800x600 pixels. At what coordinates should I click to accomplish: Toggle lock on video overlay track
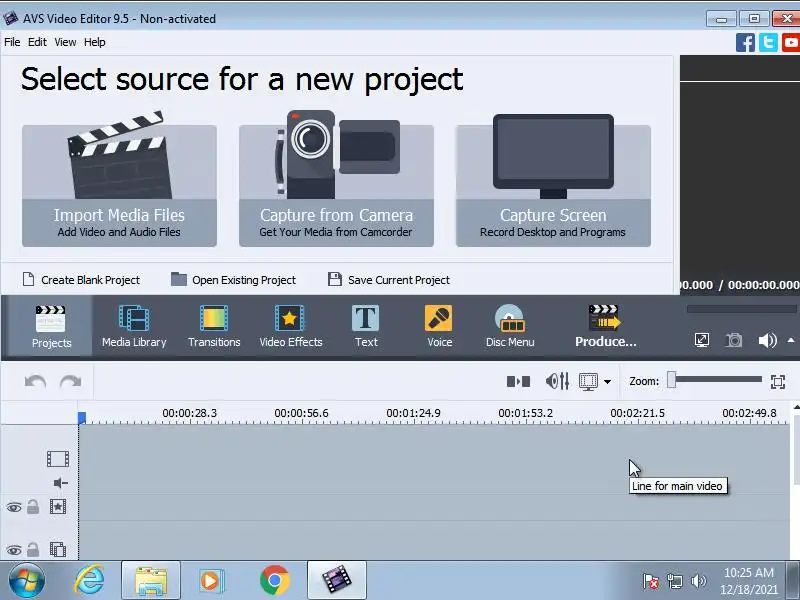33,549
